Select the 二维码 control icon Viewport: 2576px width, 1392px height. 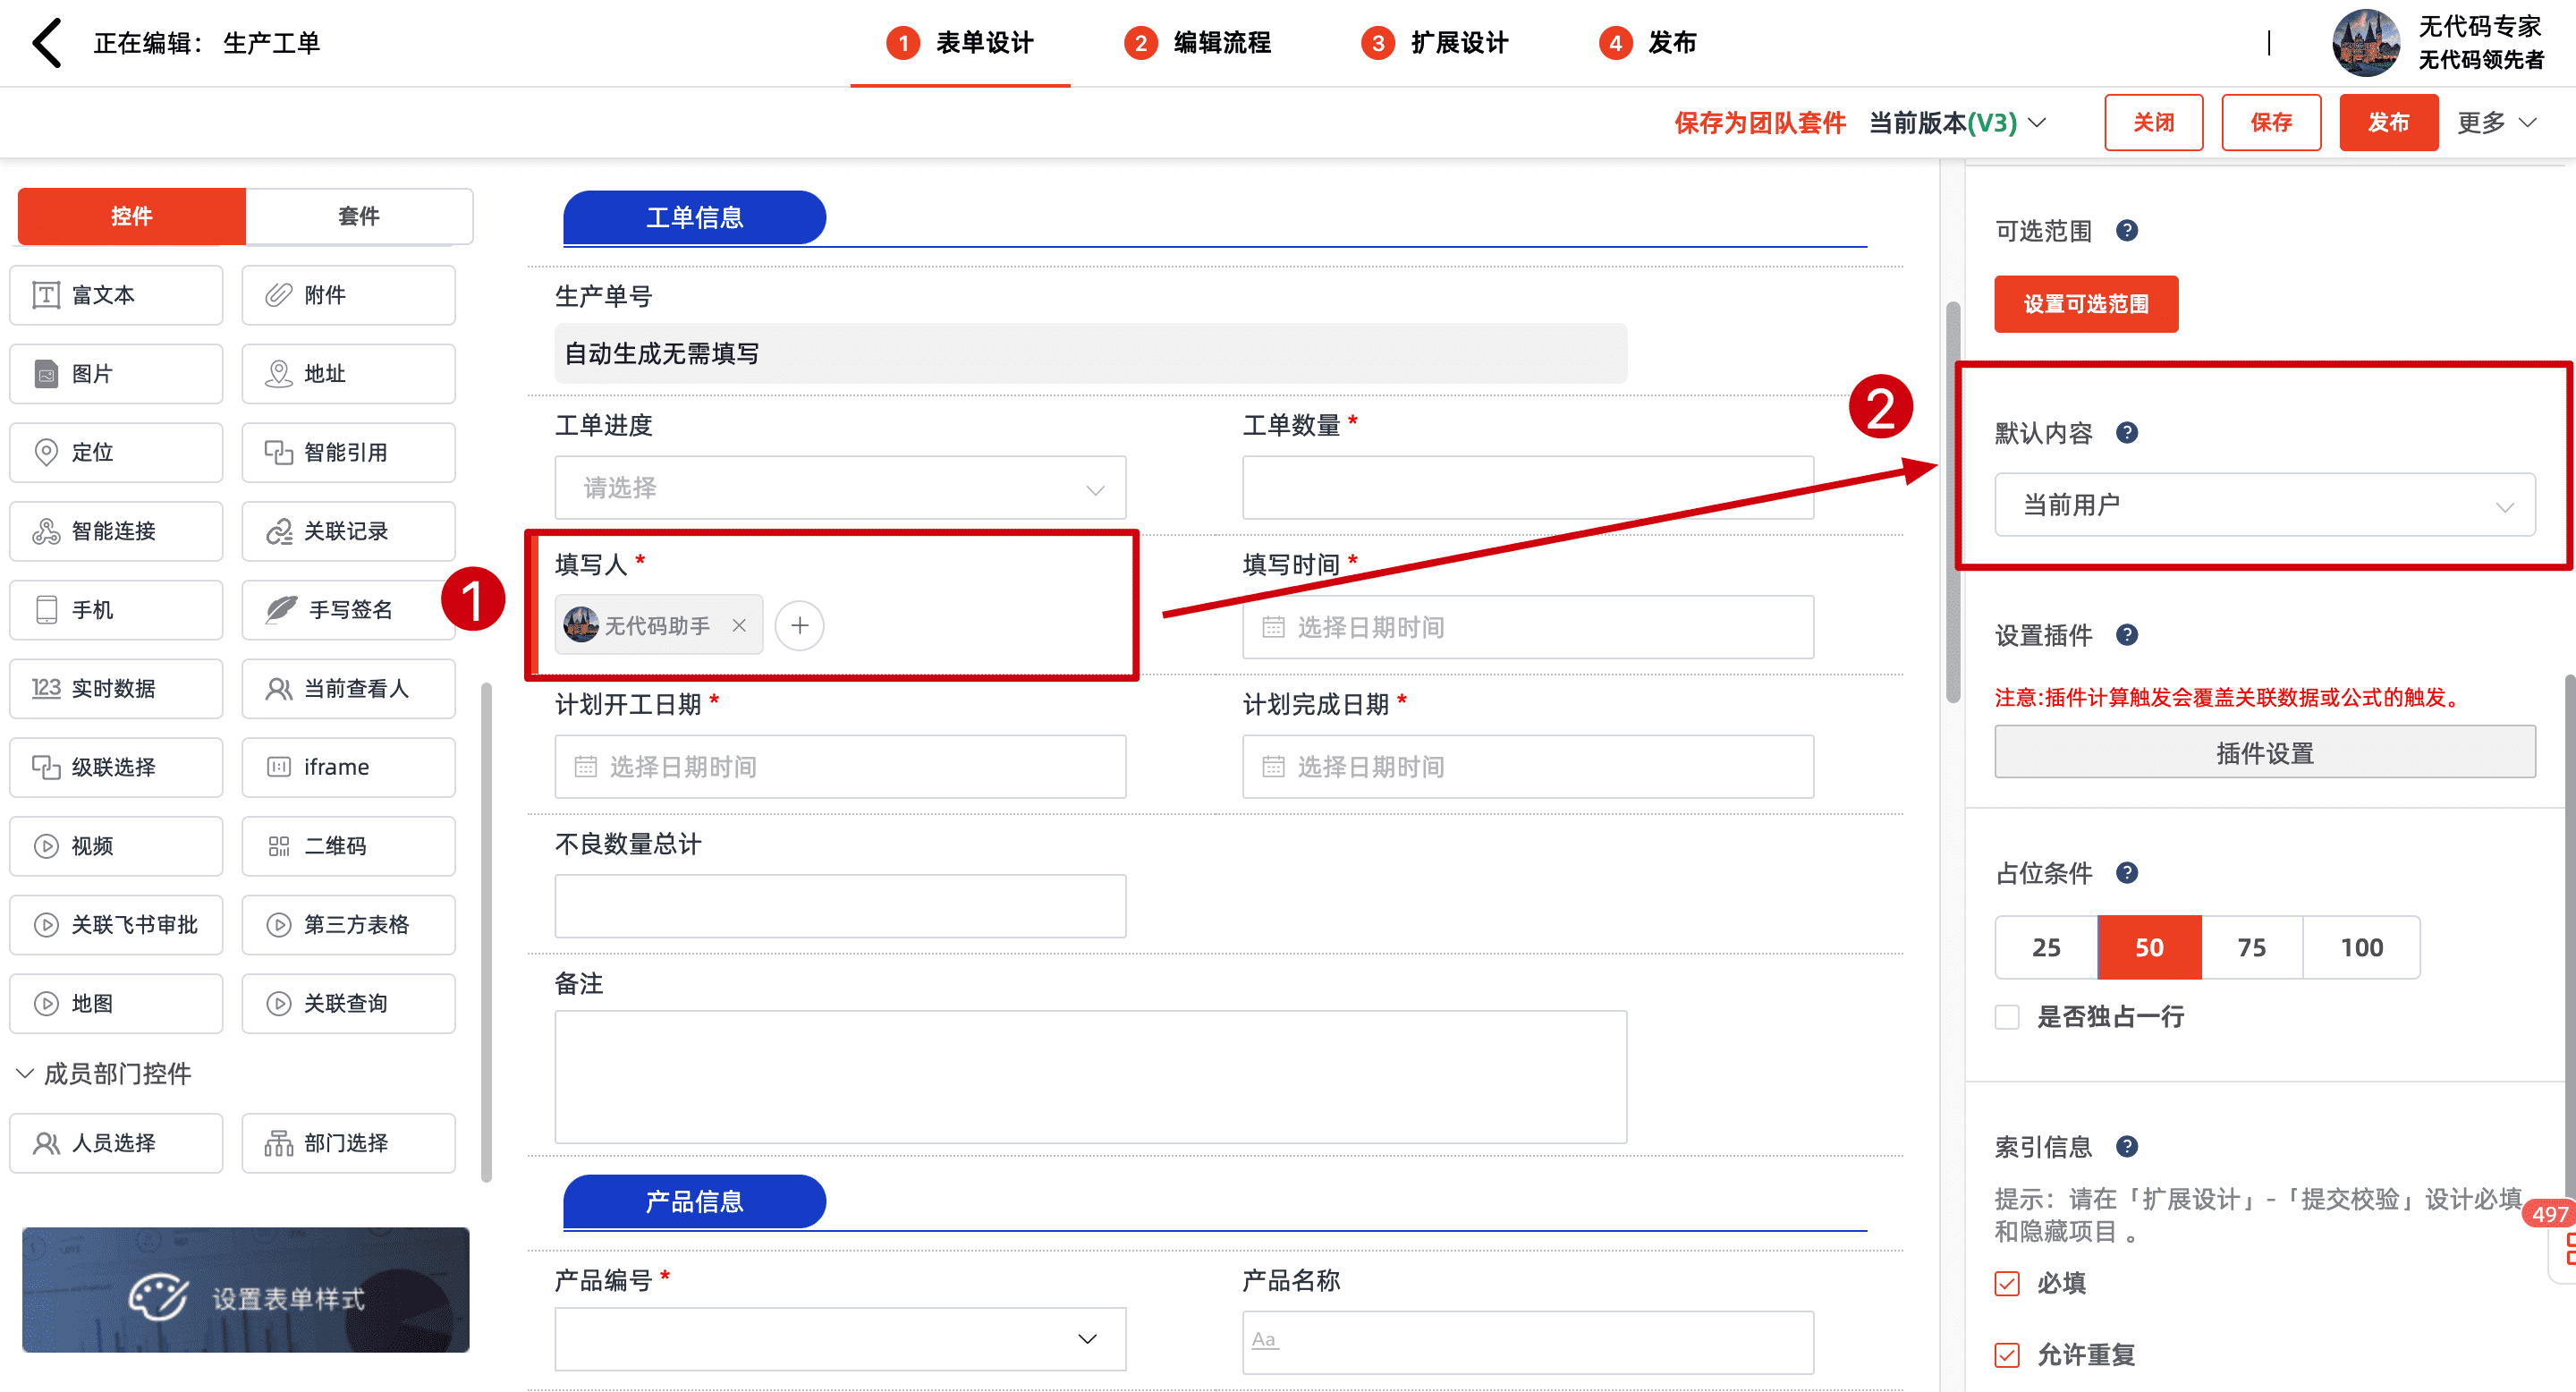pyautogui.click(x=279, y=846)
